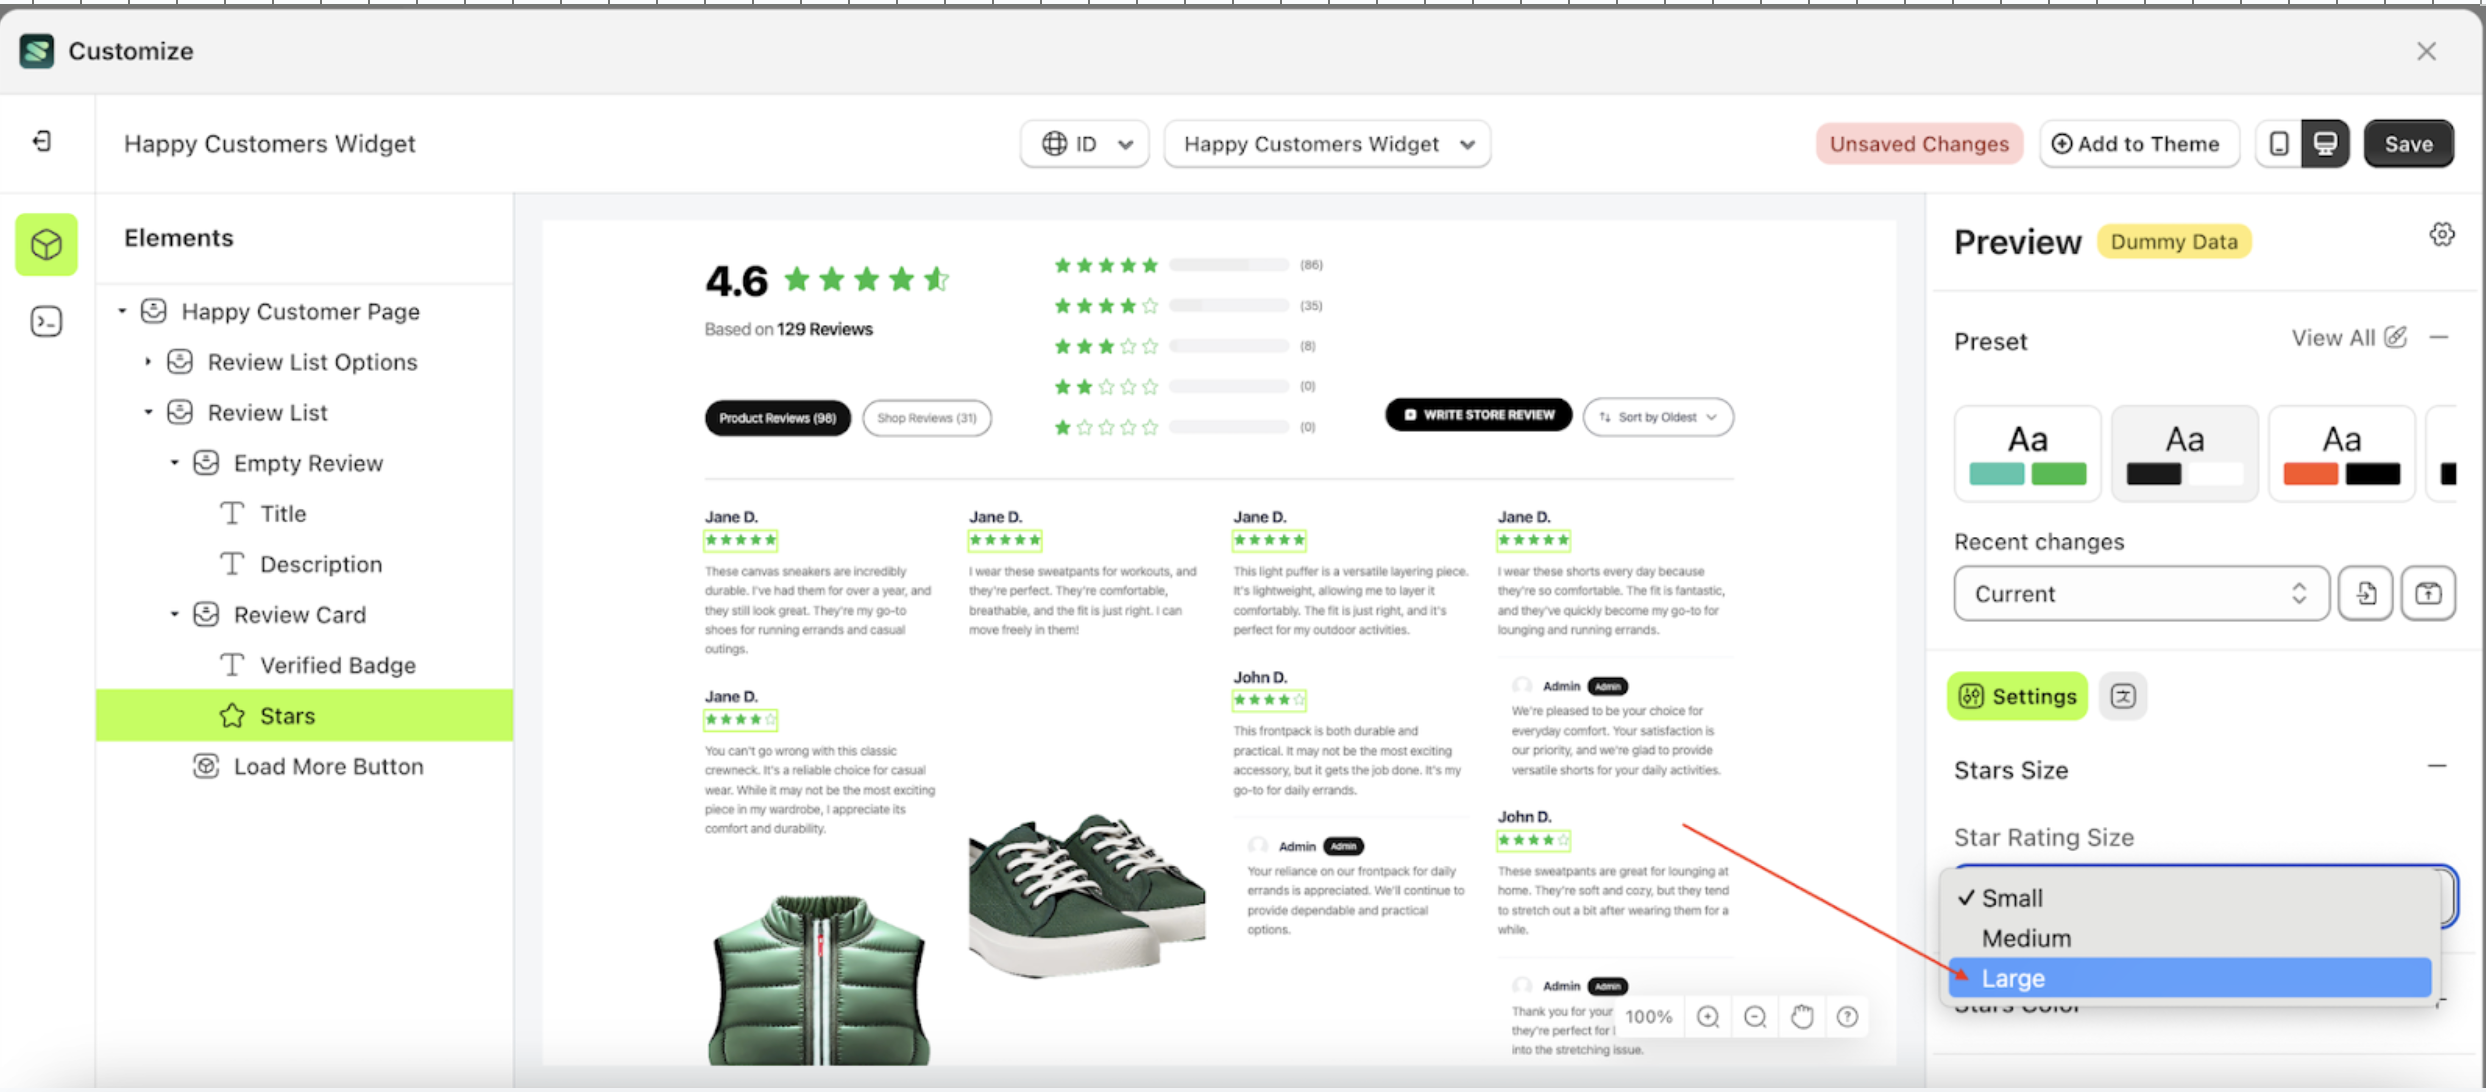Click the exit editor icon at top left
The image size is (2486, 1092).
point(42,141)
